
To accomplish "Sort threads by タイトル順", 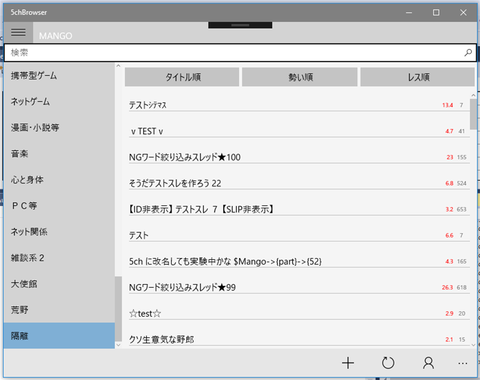I will point(182,77).
